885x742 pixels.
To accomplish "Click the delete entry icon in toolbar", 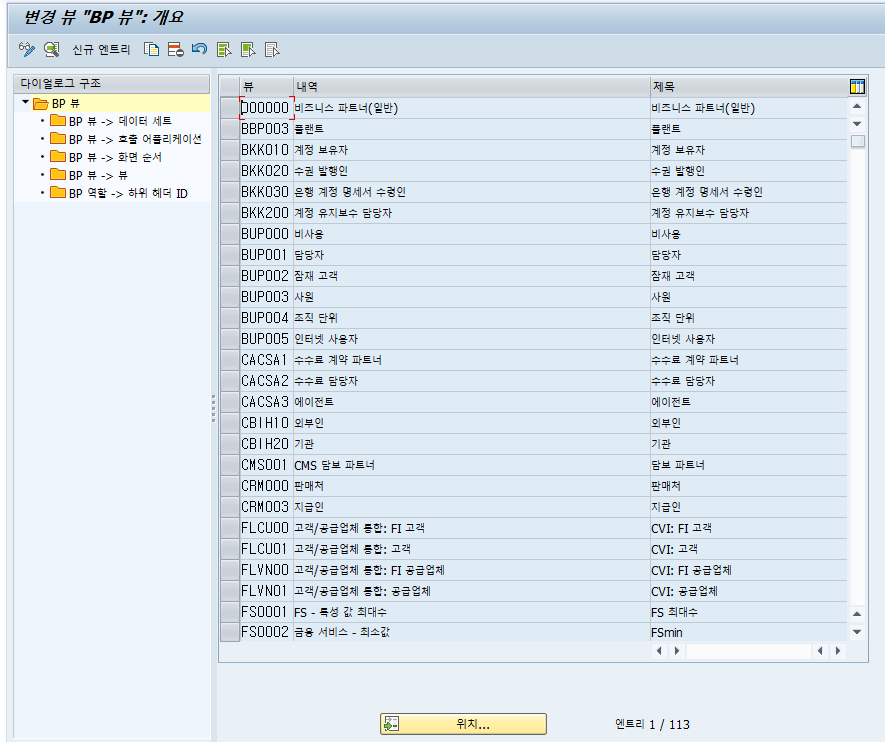I will click(x=176, y=50).
